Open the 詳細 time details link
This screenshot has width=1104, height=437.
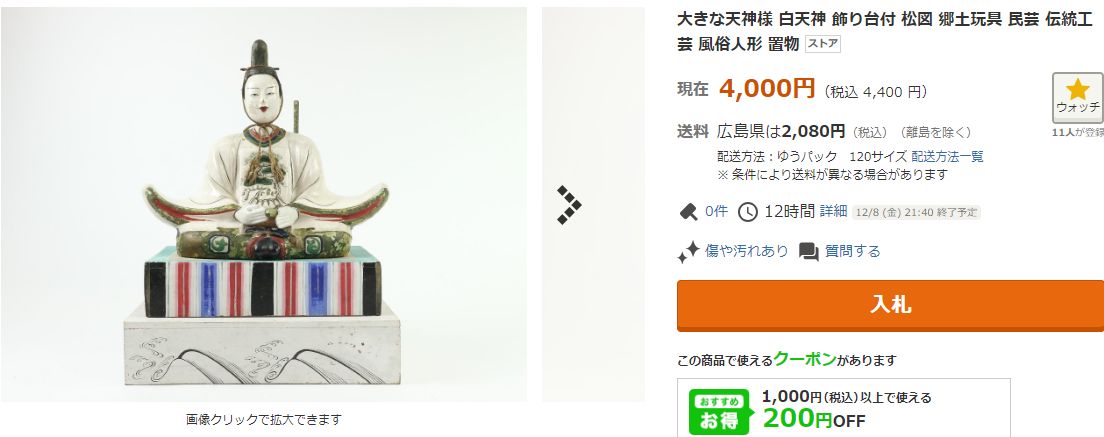point(834,211)
